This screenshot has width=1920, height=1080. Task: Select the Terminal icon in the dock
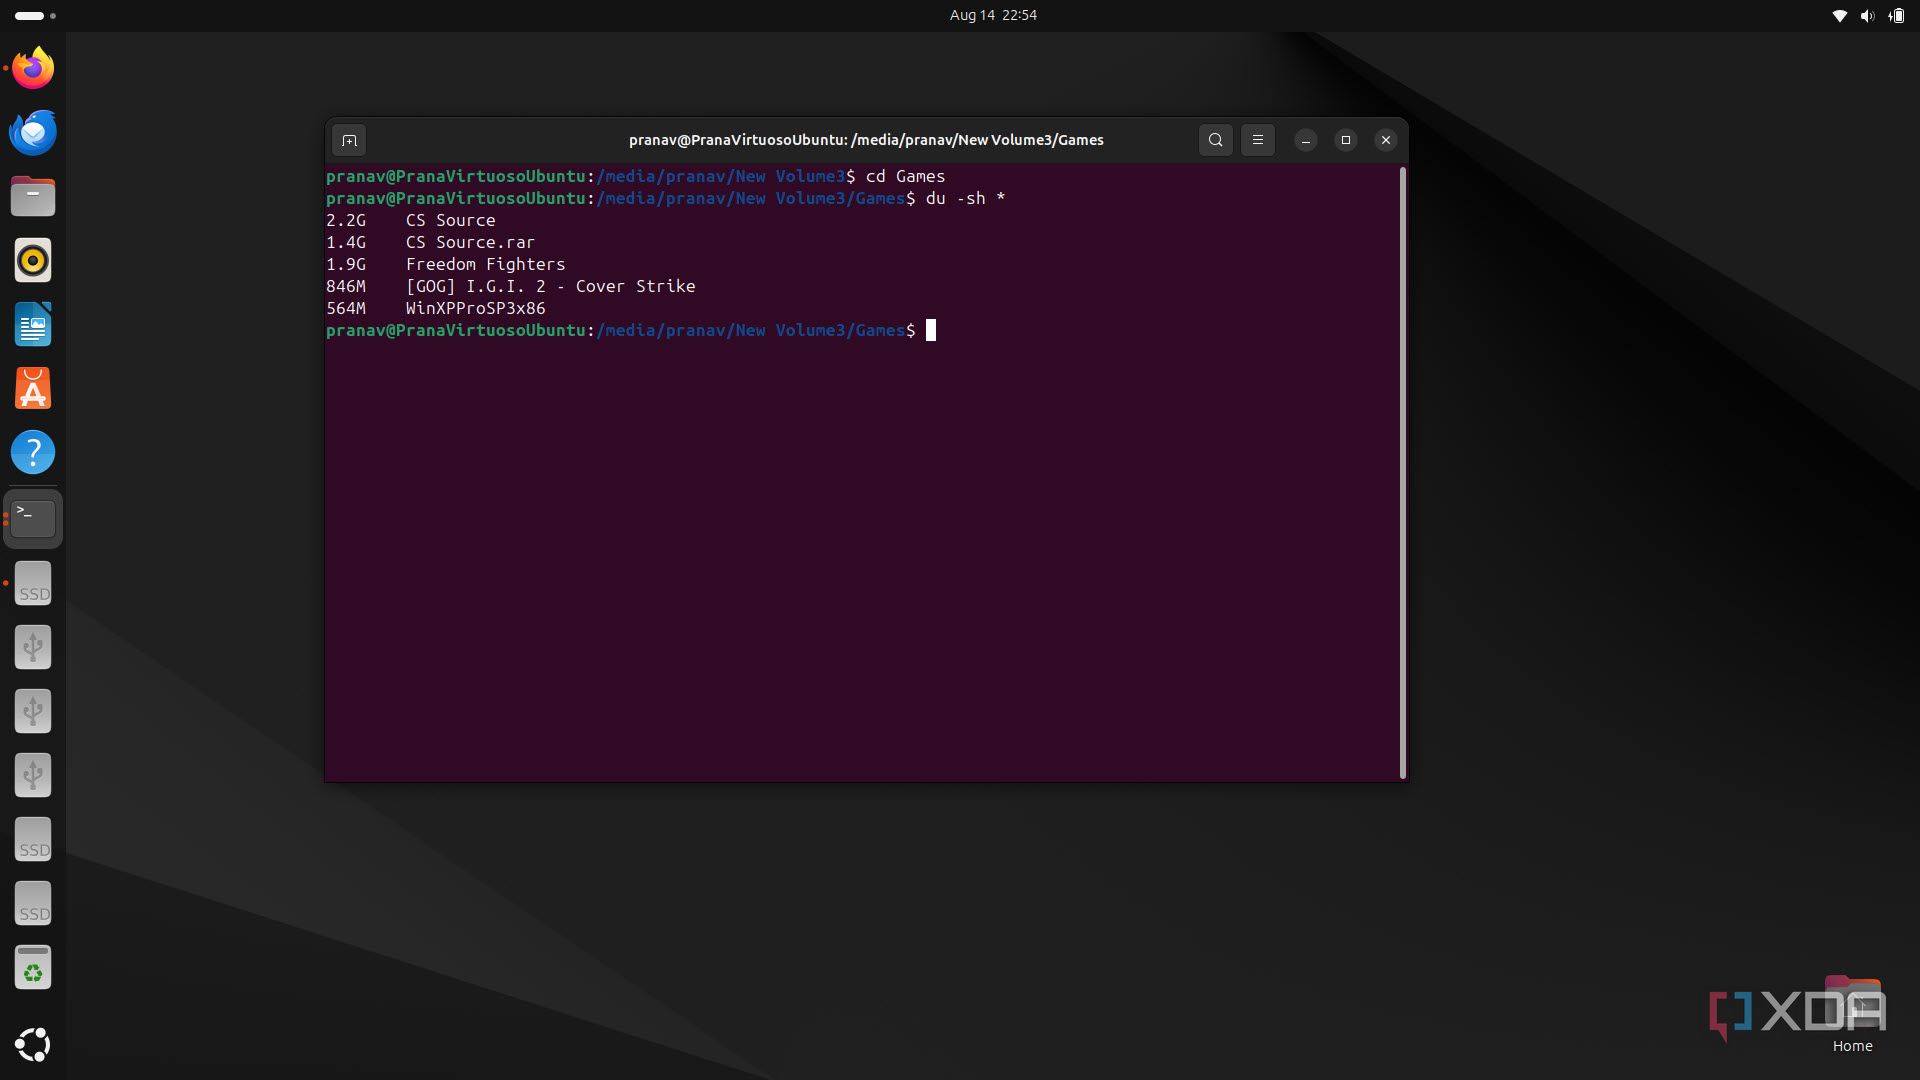click(x=33, y=518)
